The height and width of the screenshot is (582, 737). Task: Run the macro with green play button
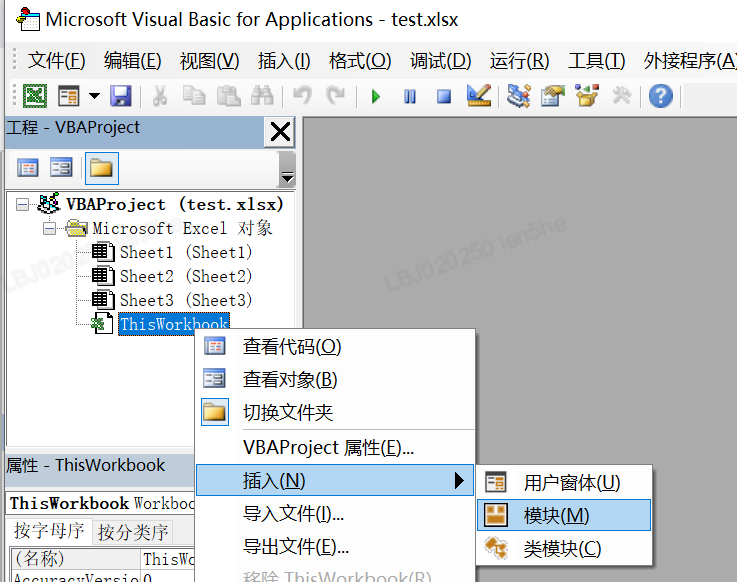(376, 96)
